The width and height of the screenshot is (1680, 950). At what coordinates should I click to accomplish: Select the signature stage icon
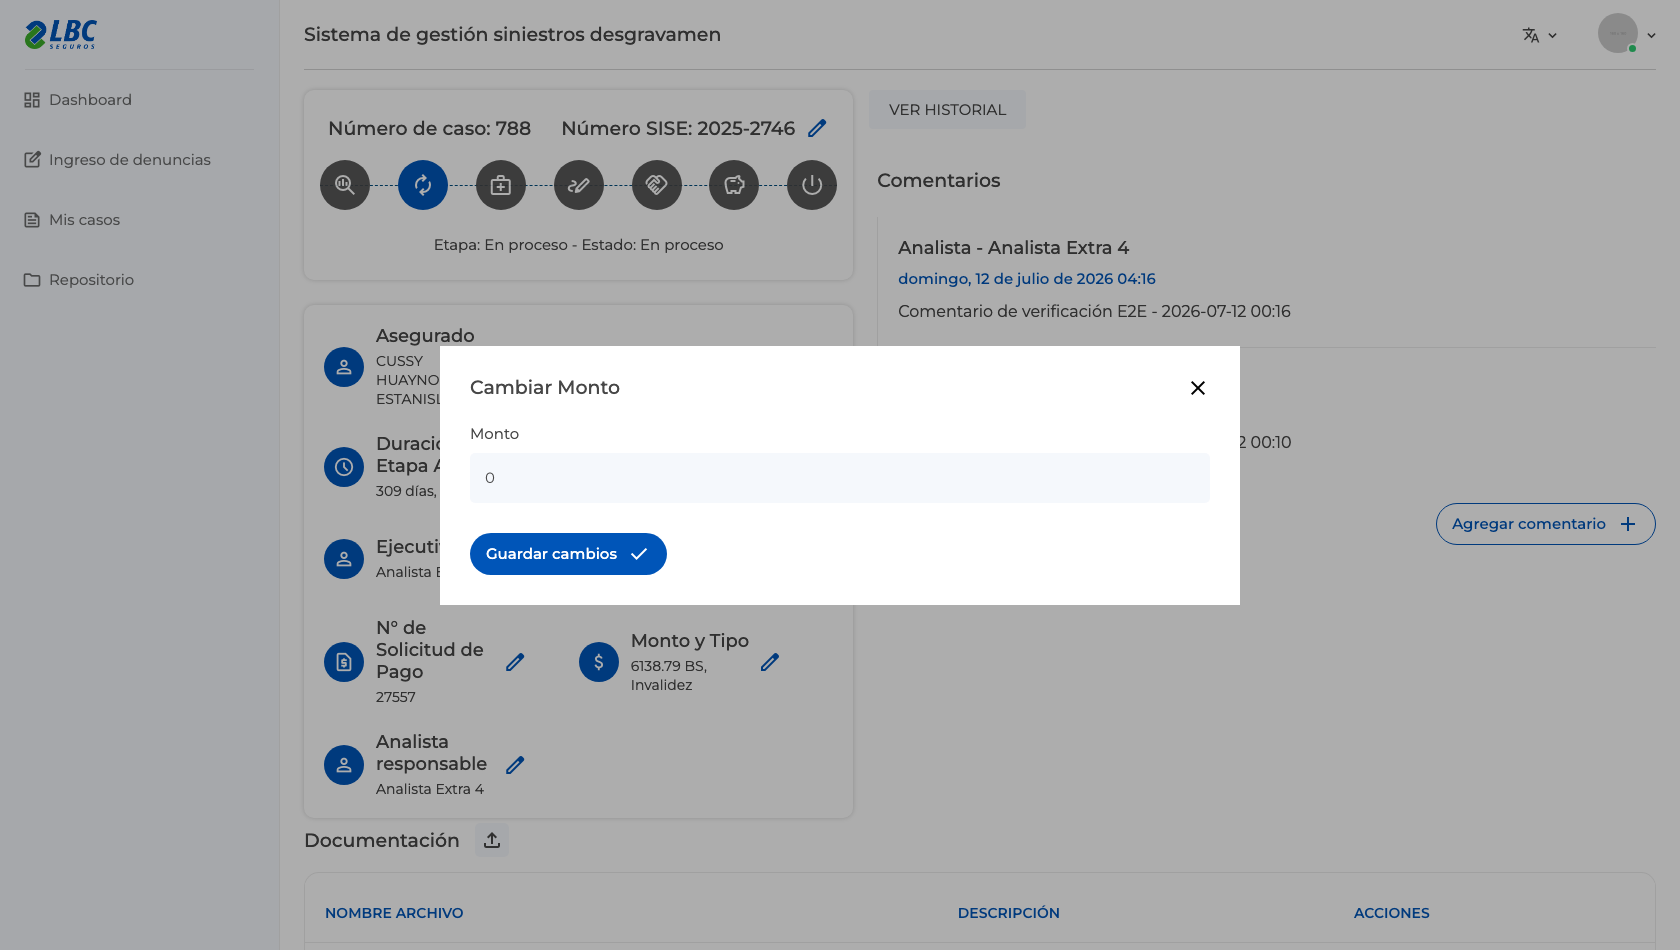(579, 185)
